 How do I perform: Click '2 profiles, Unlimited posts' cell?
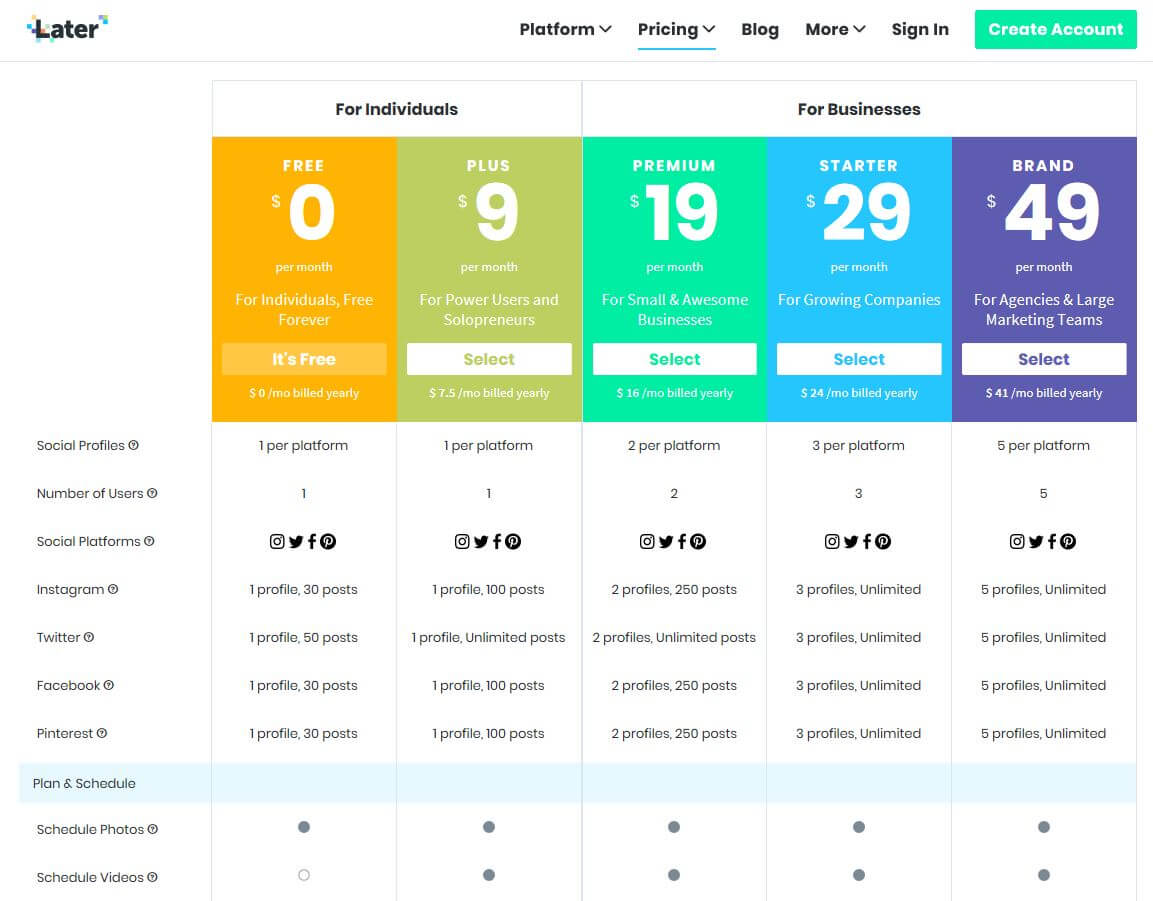(x=674, y=638)
